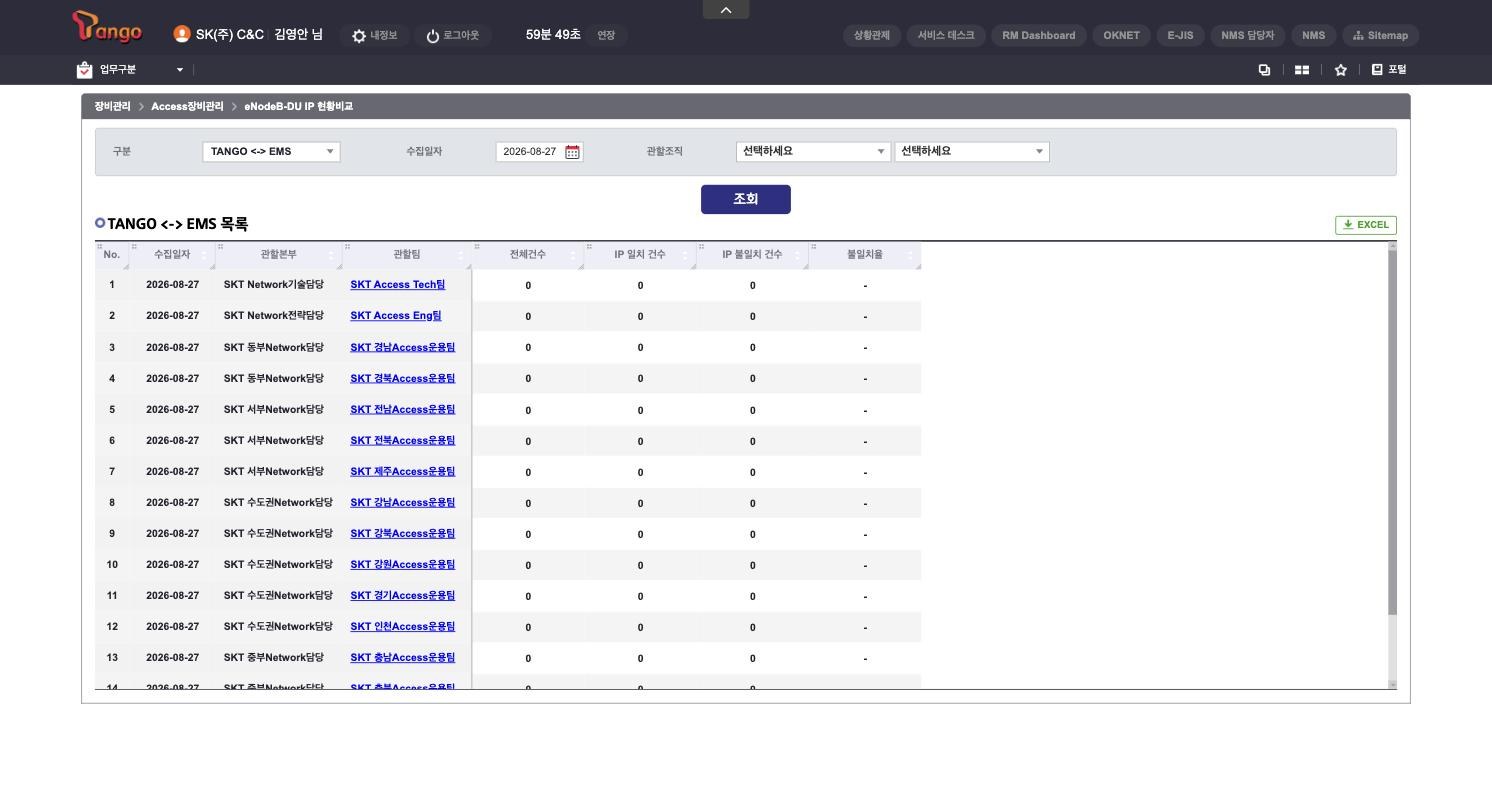Click the orange user profile icon
1492x812 pixels.
[x=182, y=34]
